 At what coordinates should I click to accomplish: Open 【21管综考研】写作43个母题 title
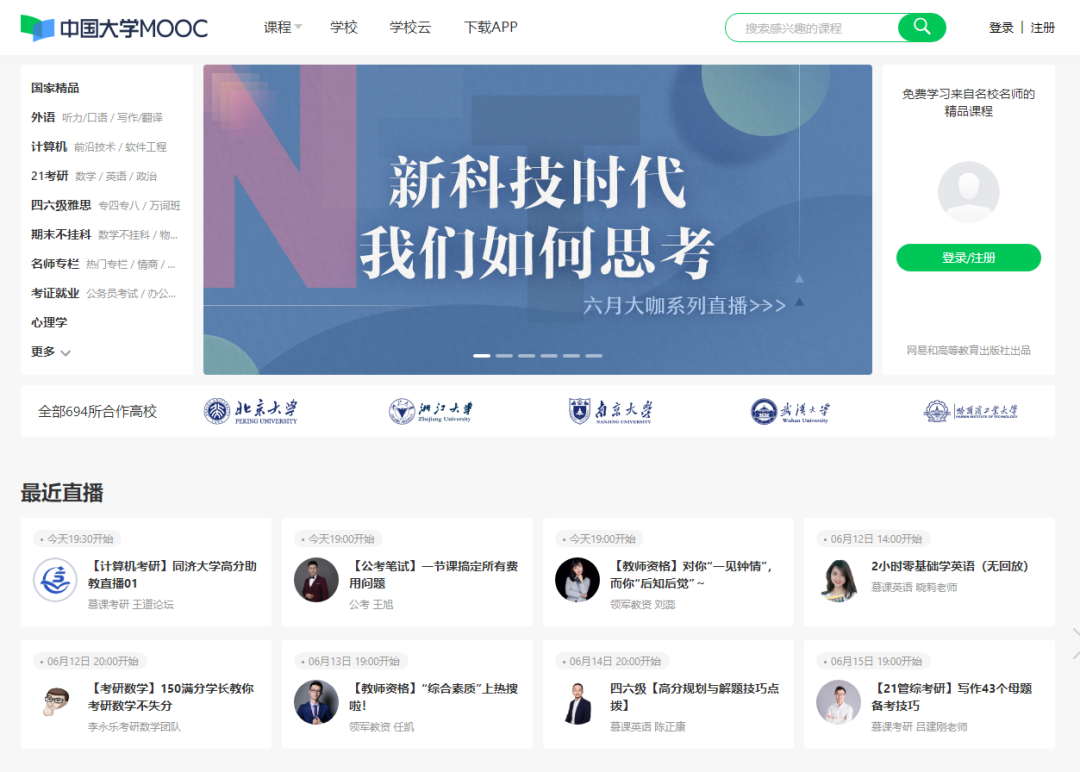(x=951, y=697)
